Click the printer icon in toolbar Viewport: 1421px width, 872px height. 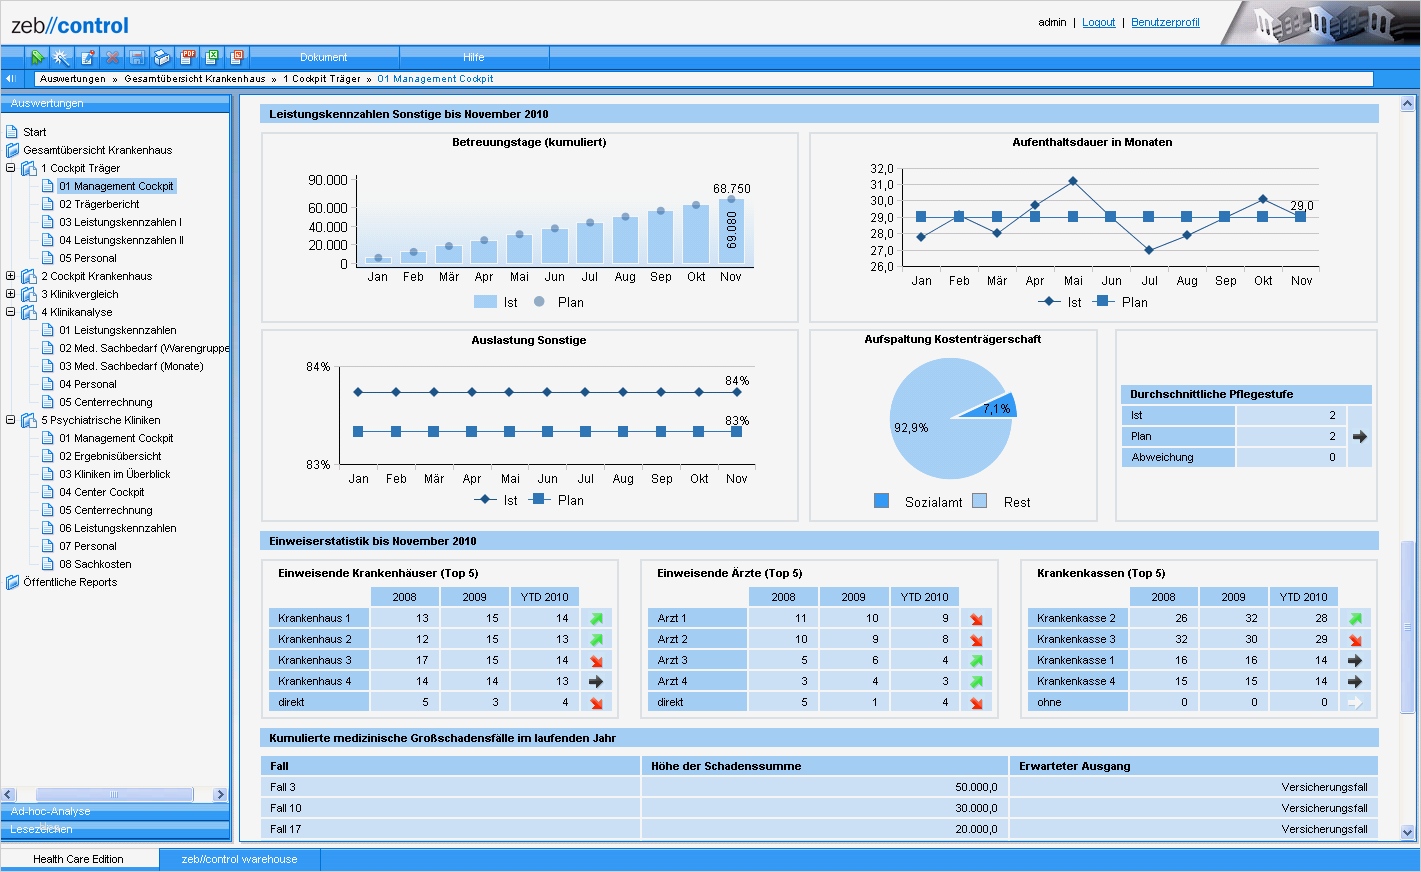pyautogui.click(x=162, y=57)
